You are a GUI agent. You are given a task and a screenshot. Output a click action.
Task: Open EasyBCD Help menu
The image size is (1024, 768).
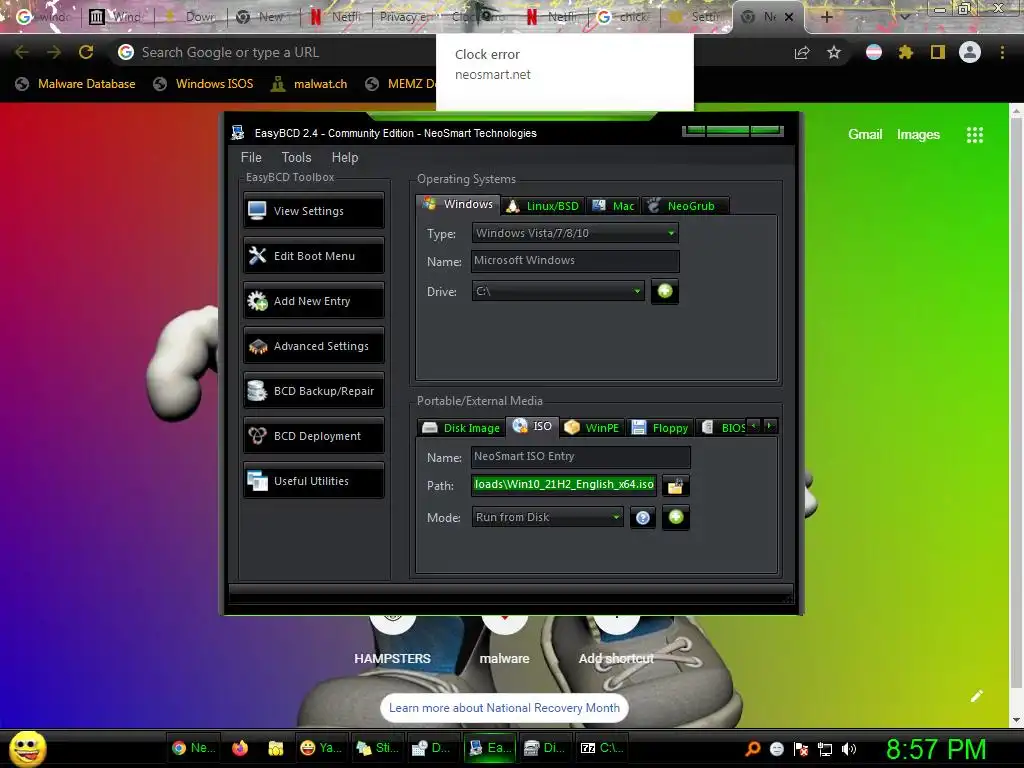[345, 157]
